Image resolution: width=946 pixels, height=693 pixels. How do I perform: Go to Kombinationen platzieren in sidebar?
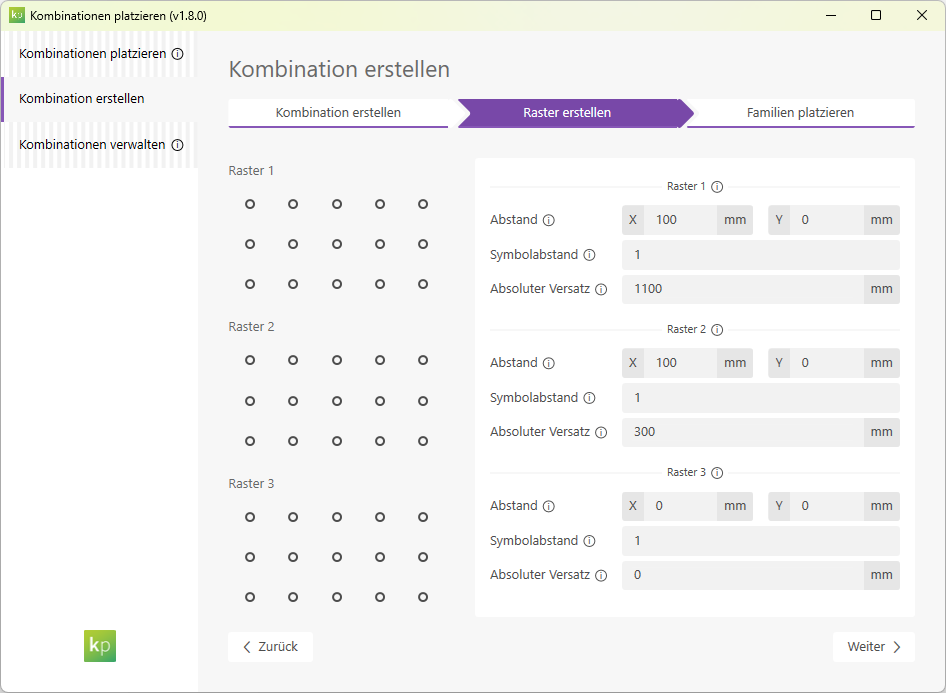[x=92, y=54]
